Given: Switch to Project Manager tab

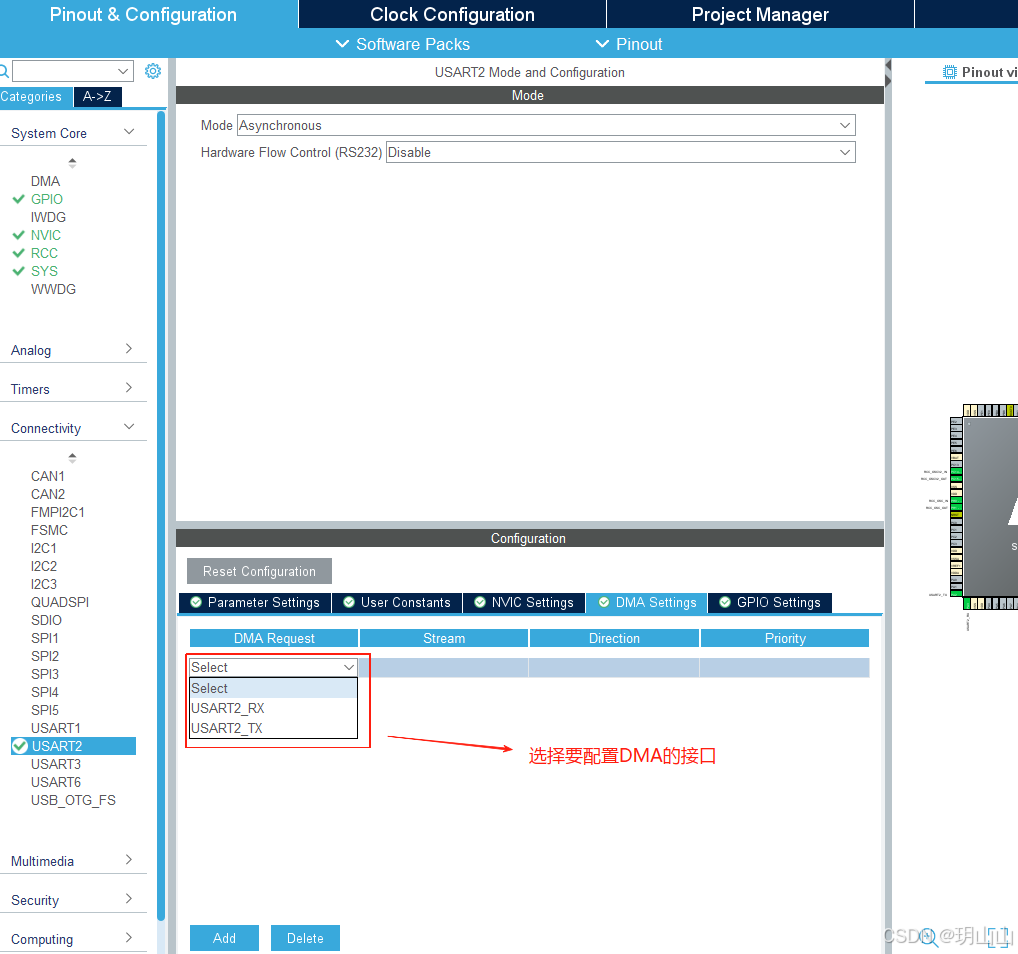Looking at the screenshot, I should [760, 14].
